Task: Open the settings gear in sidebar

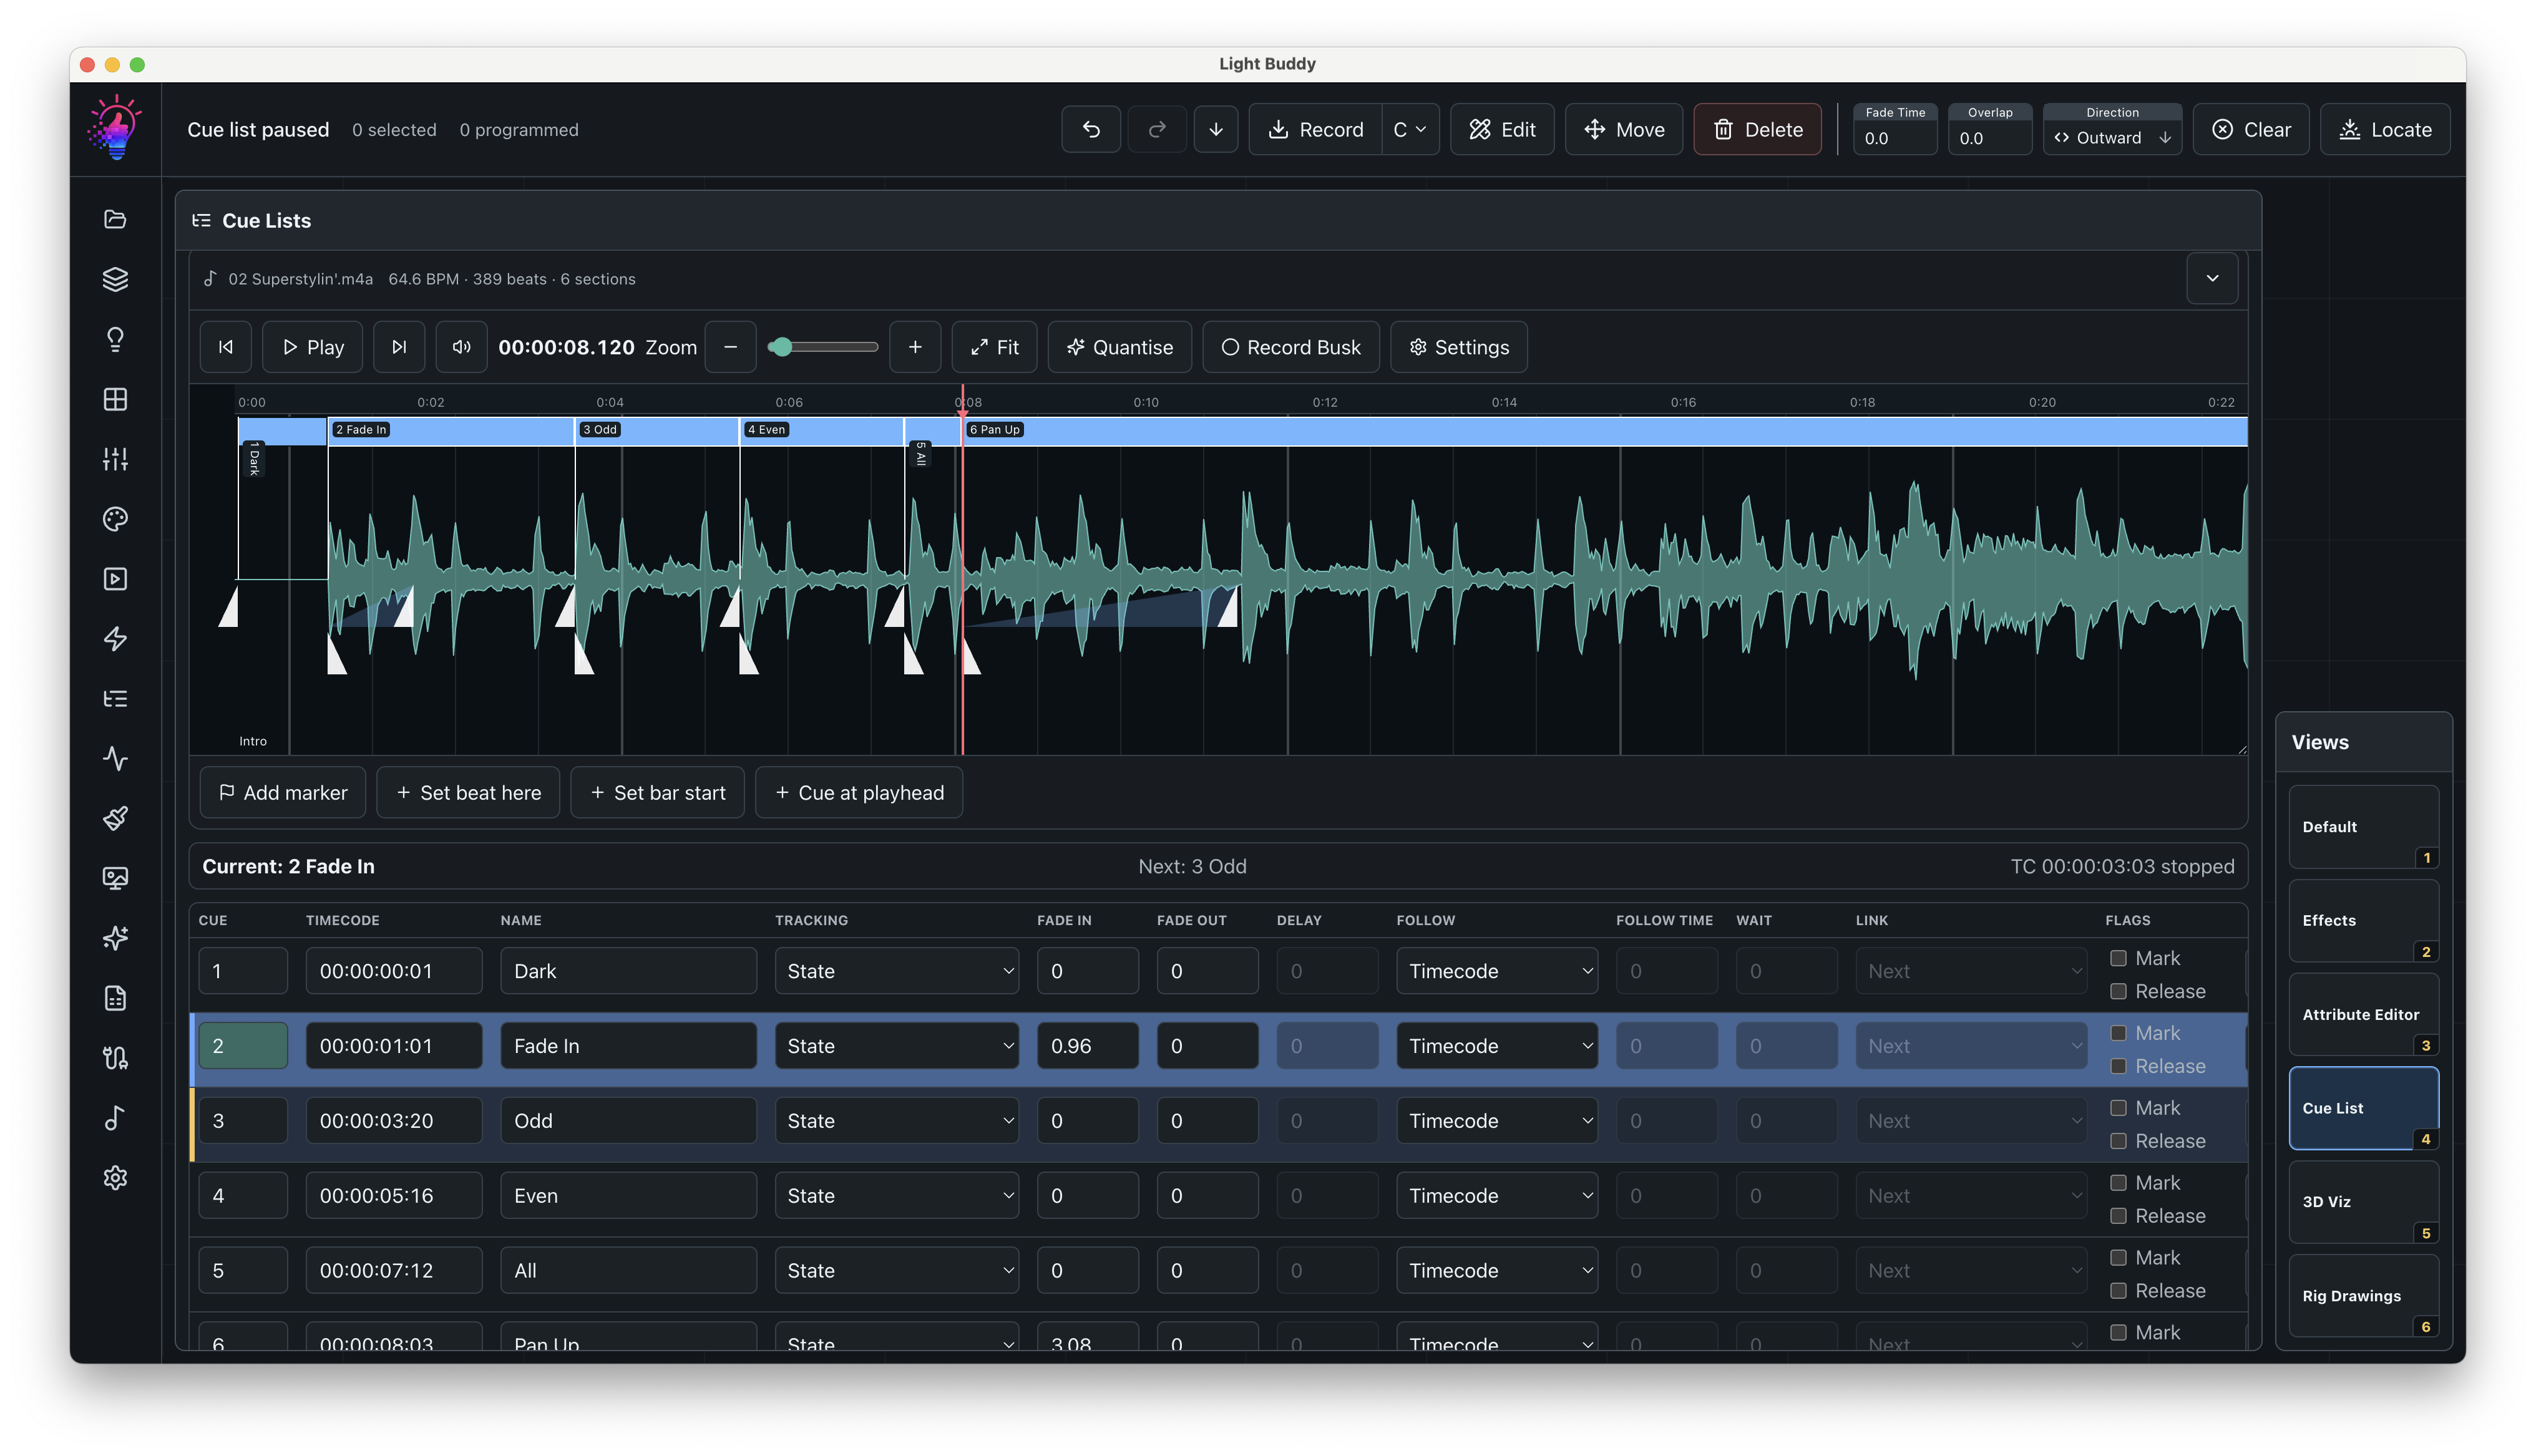Action: click(115, 1178)
